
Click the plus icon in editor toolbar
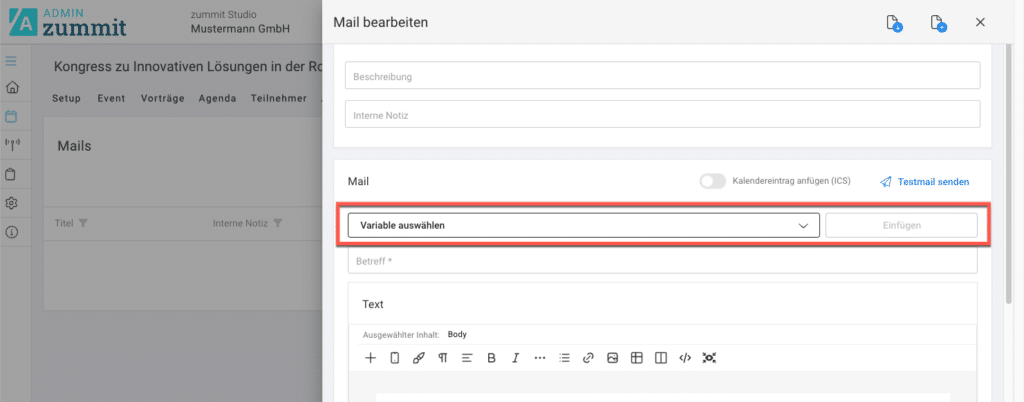pyautogui.click(x=370, y=357)
